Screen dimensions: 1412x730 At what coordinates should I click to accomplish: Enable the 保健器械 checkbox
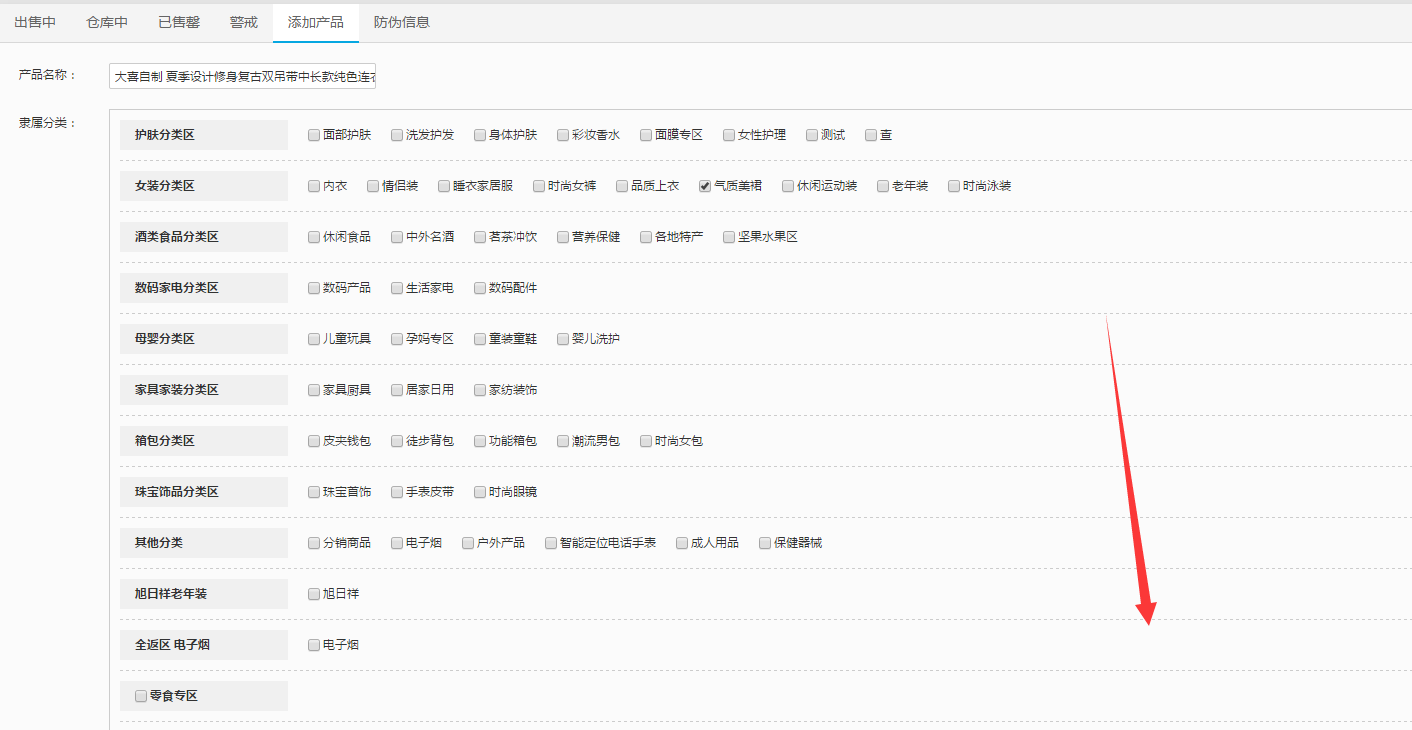coord(765,543)
